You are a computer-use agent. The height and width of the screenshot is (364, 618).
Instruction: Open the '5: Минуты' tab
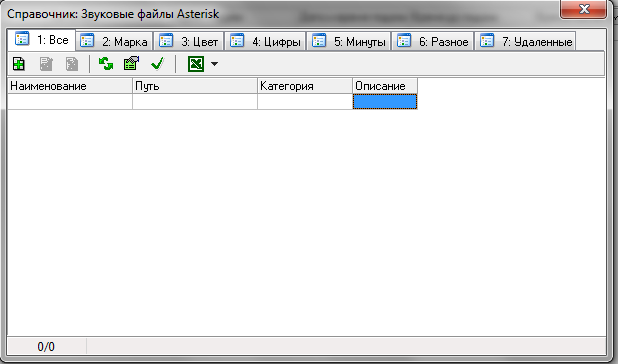pyautogui.click(x=349, y=41)
